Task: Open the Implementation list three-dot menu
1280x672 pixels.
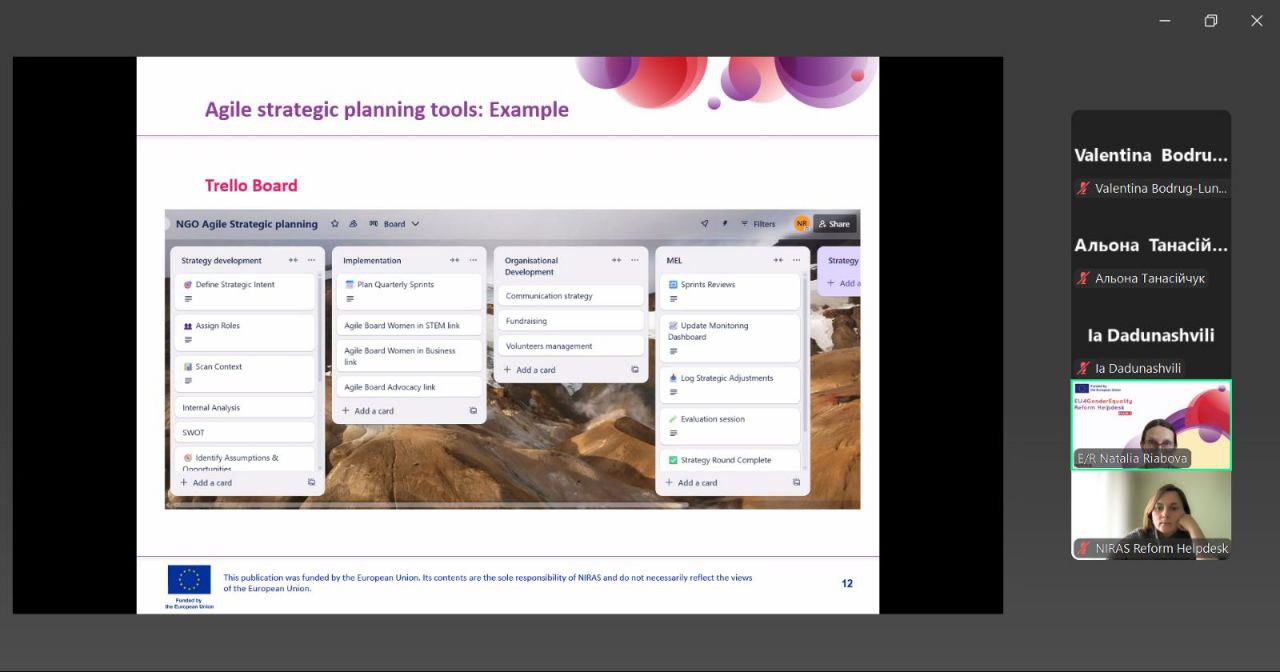Action: [473, 260]
